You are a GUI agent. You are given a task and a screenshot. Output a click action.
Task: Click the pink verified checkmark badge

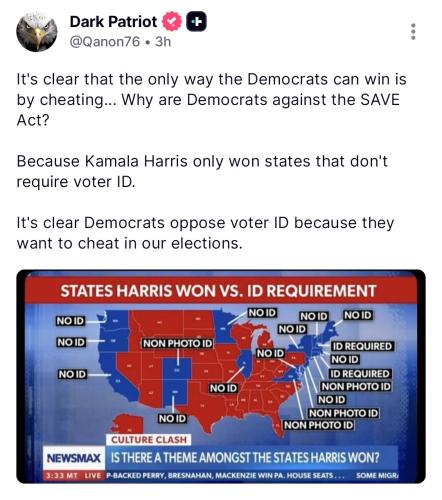coord(172,21)
